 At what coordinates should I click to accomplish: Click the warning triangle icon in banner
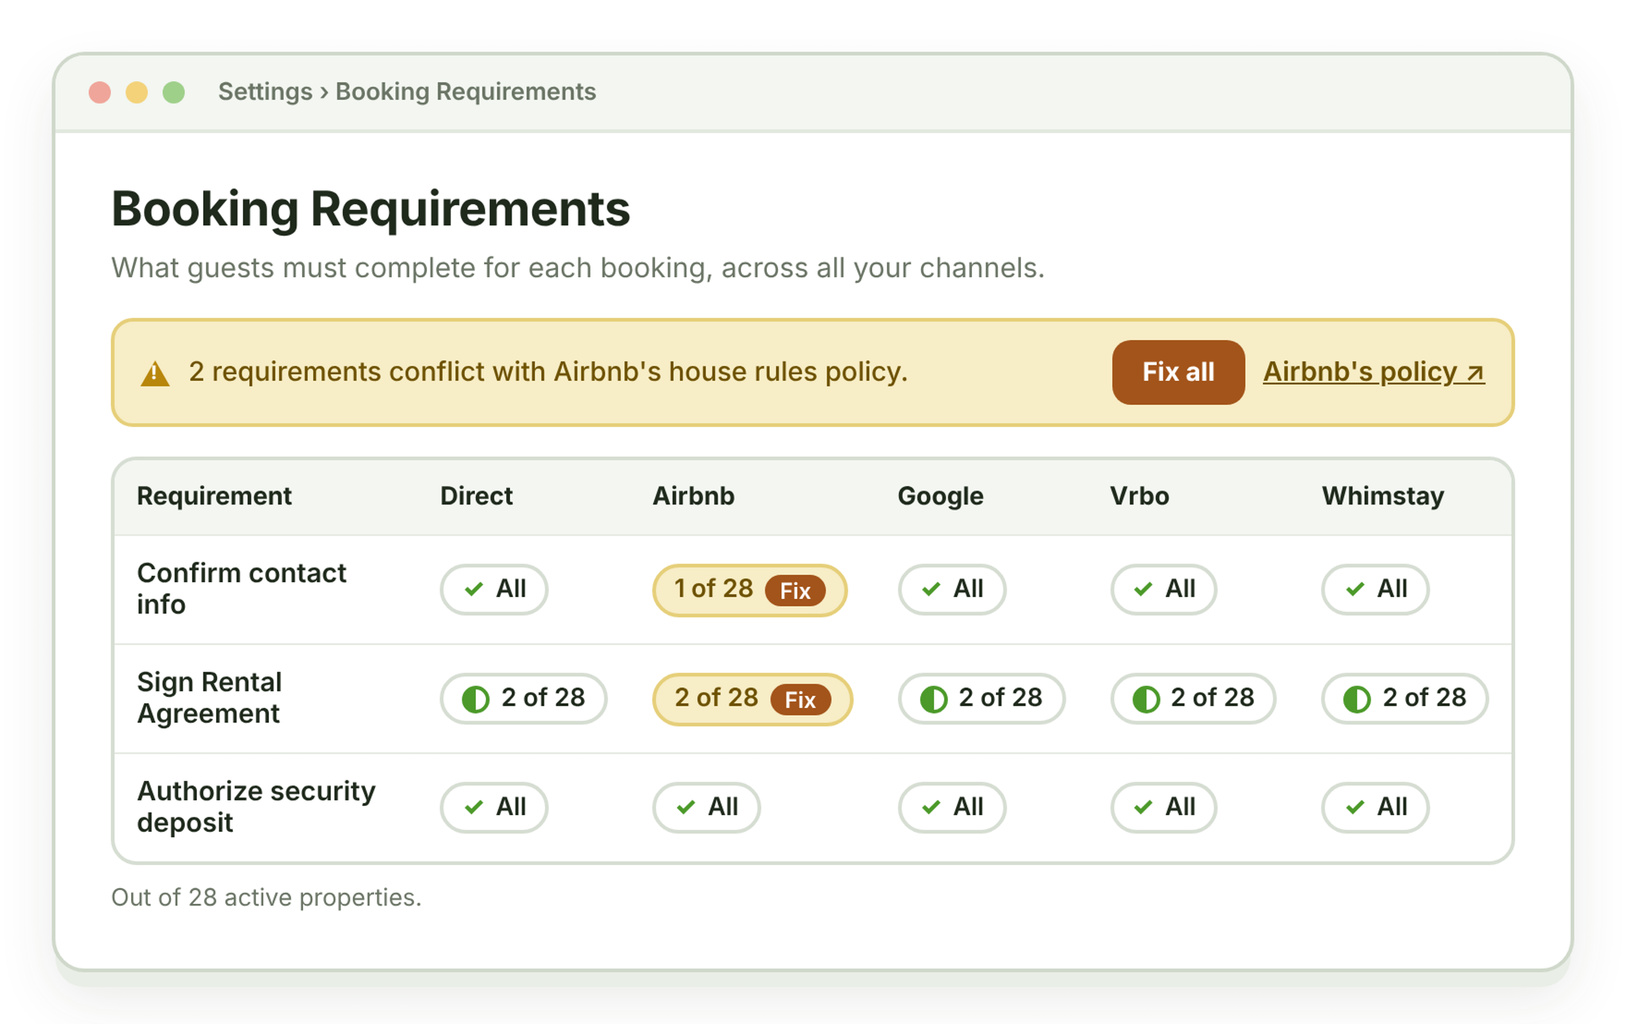click(x=155, y=373)
